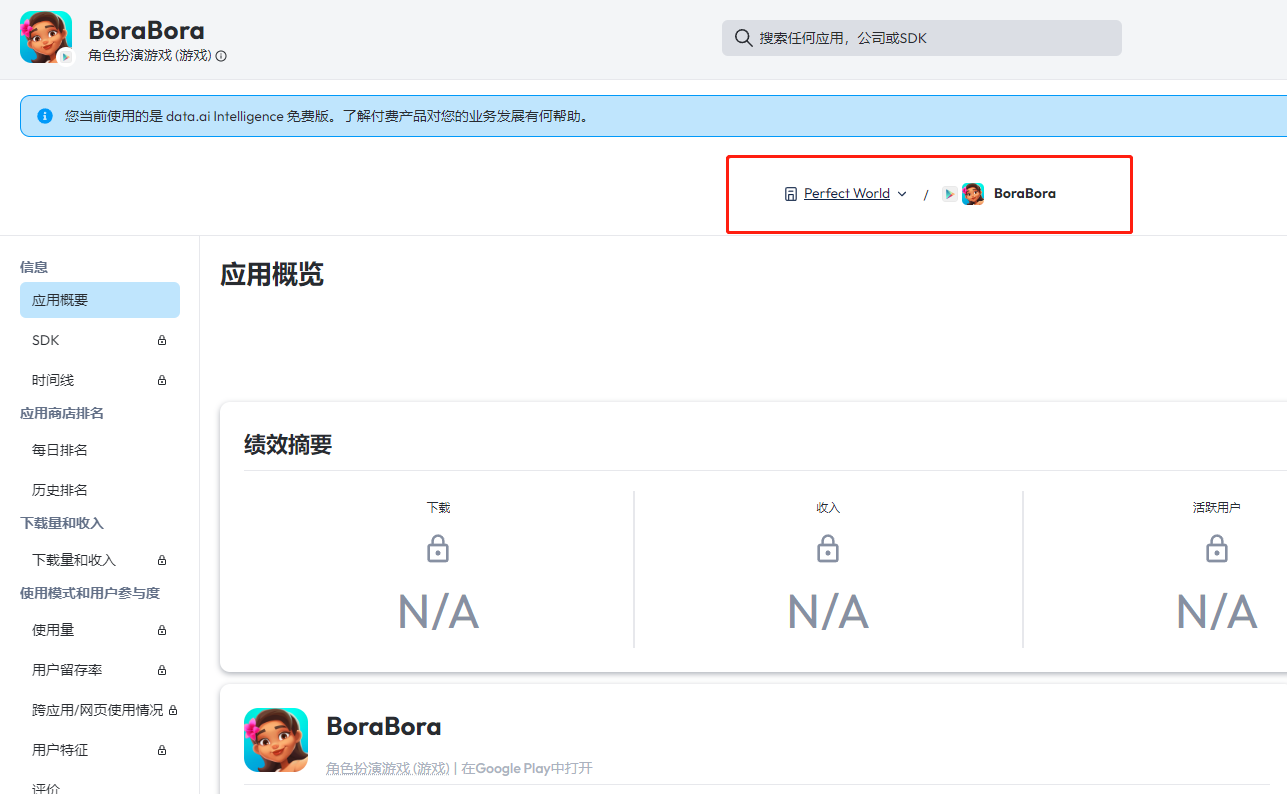Click the 活跃用户 metric label
This screenshot has height=794, width=1287.
point(1217,508)
